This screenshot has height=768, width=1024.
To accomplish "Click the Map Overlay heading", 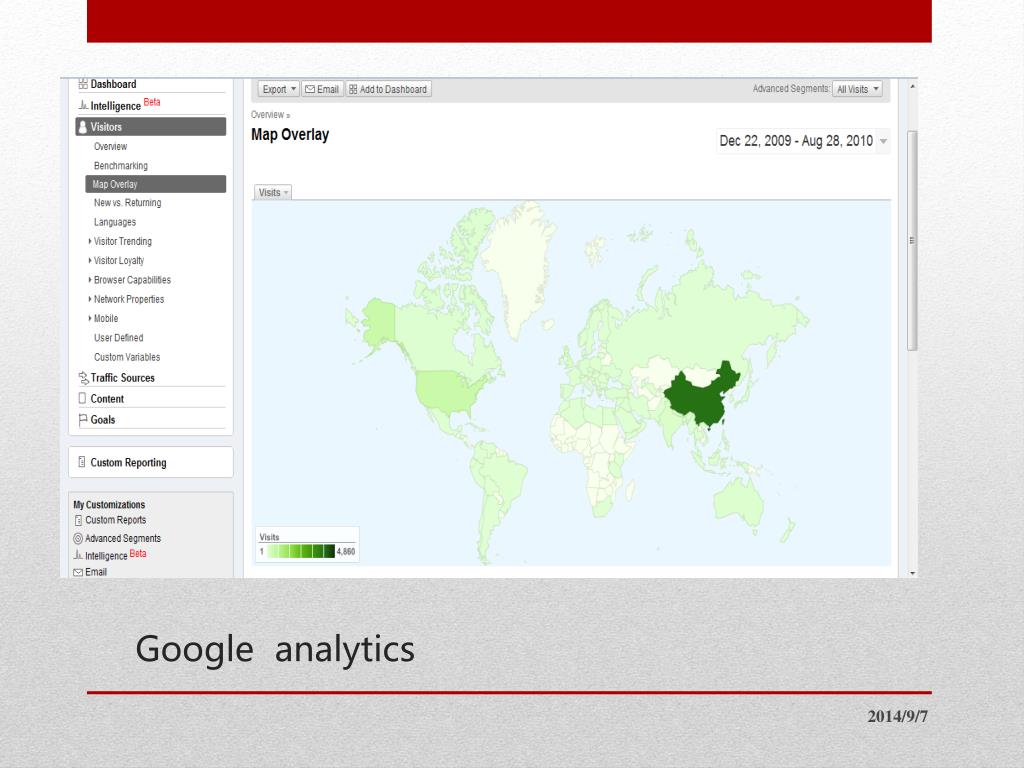I will [290, 135].
